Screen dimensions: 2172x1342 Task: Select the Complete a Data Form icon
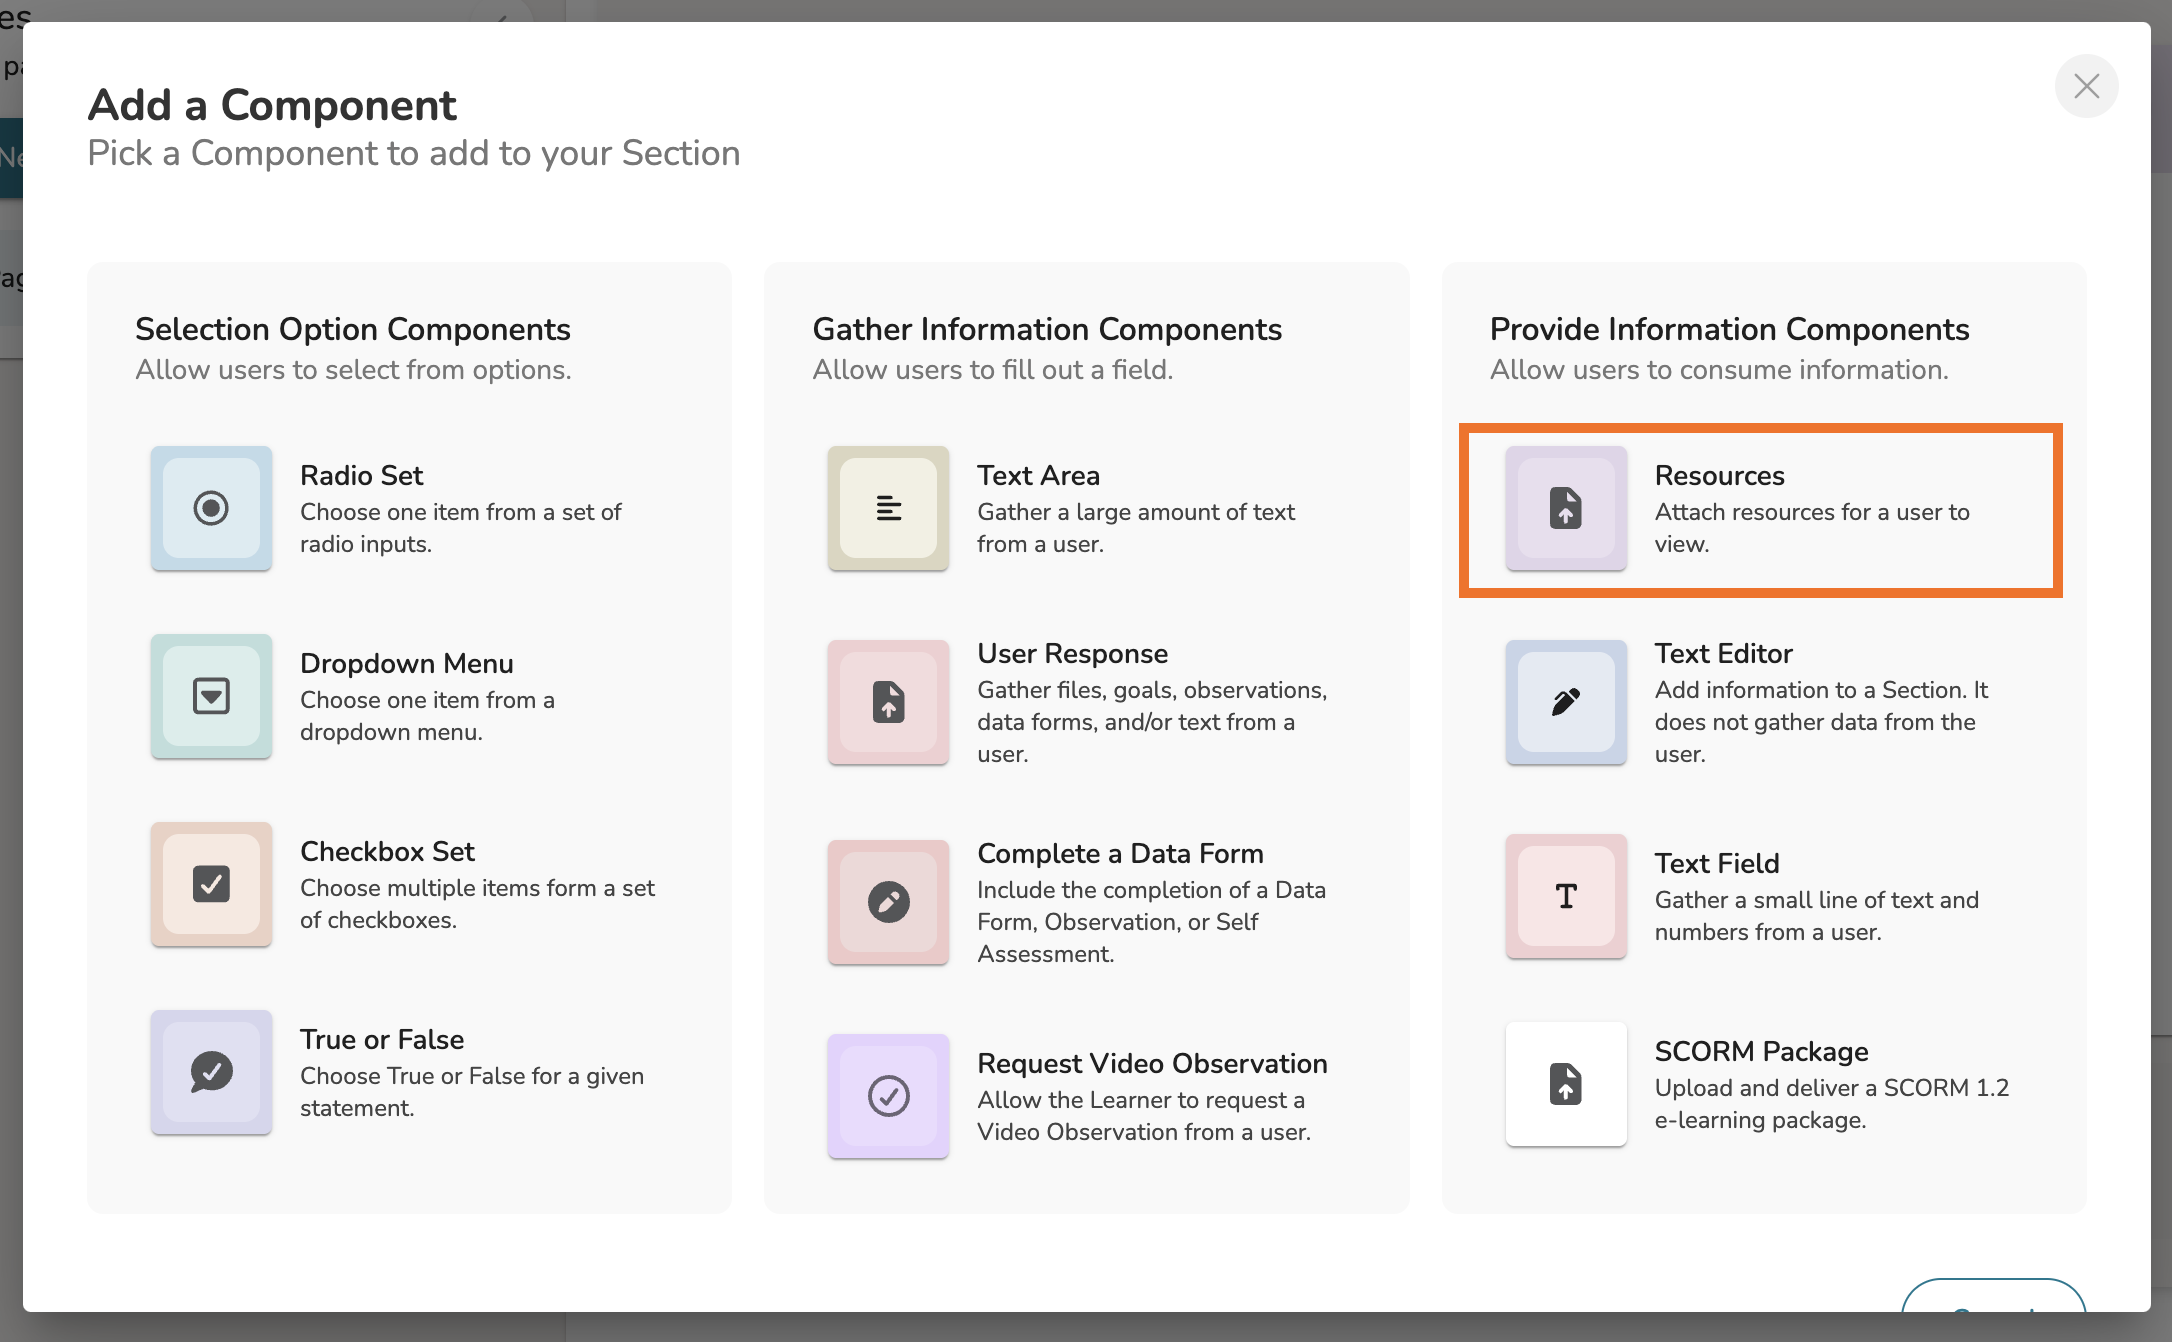[x=888, y=902]
